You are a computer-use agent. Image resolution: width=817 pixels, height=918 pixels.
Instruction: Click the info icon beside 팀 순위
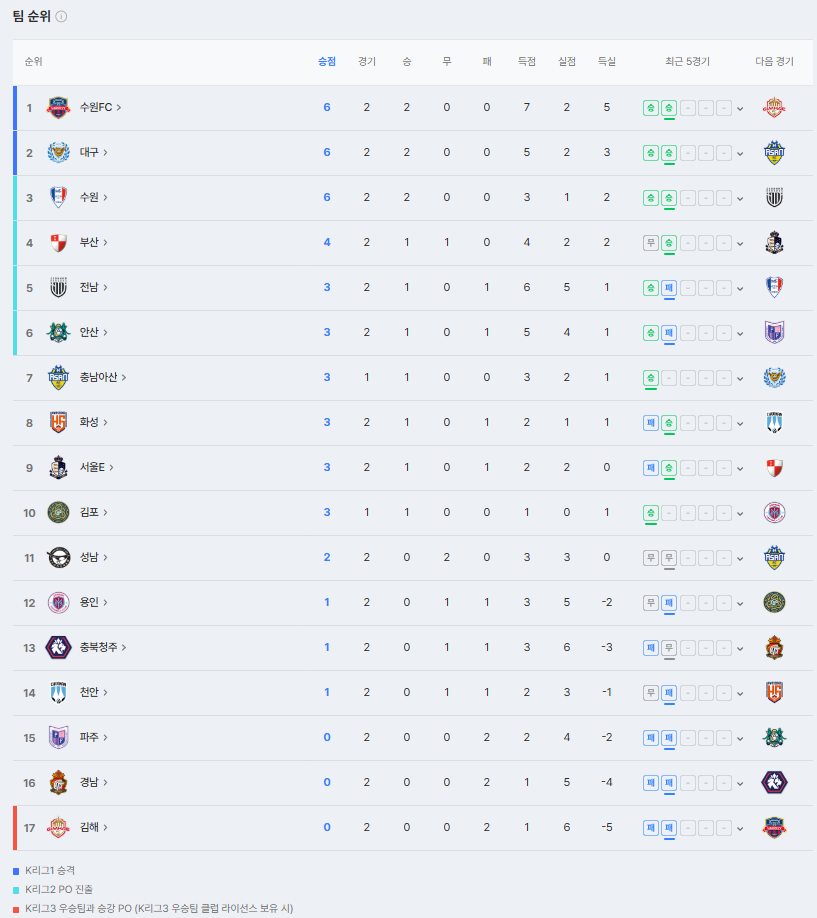click(61, 16)
